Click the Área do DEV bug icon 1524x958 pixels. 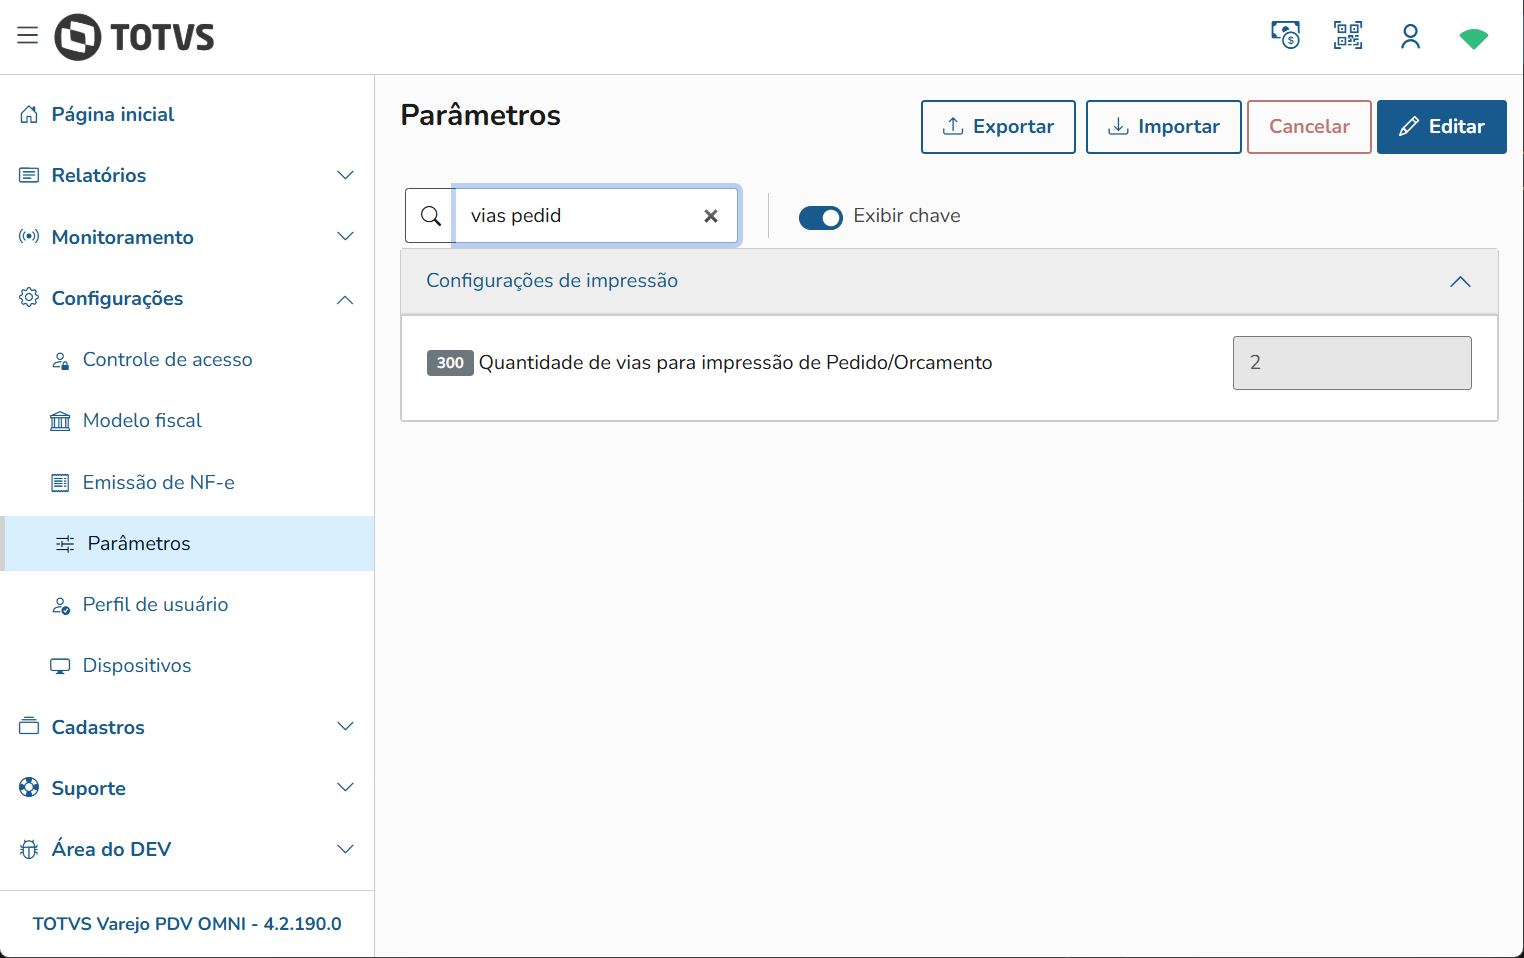tap(29, 849)
